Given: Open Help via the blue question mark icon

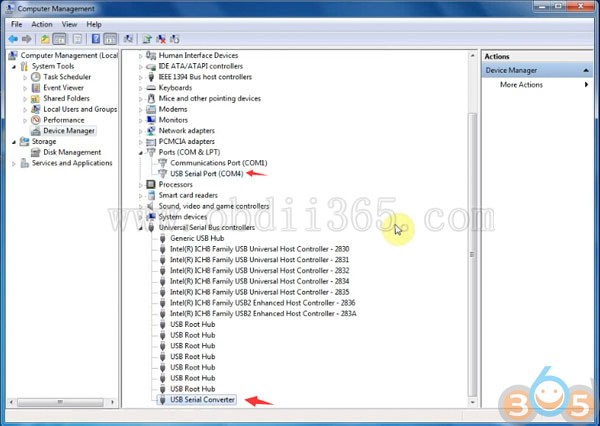Looking at the screenshot, I should (x=96, y=39).
